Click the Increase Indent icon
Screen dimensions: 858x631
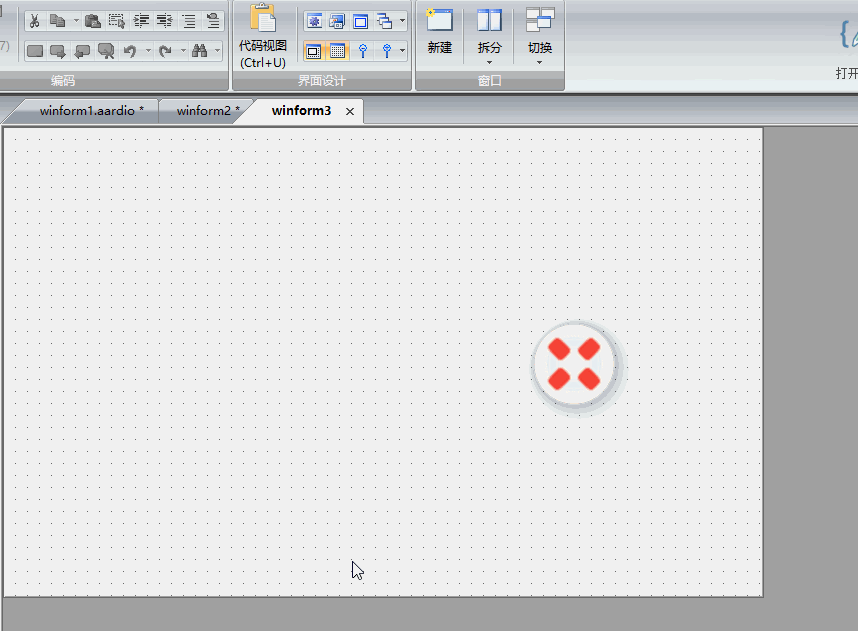(x=141, y=21)
